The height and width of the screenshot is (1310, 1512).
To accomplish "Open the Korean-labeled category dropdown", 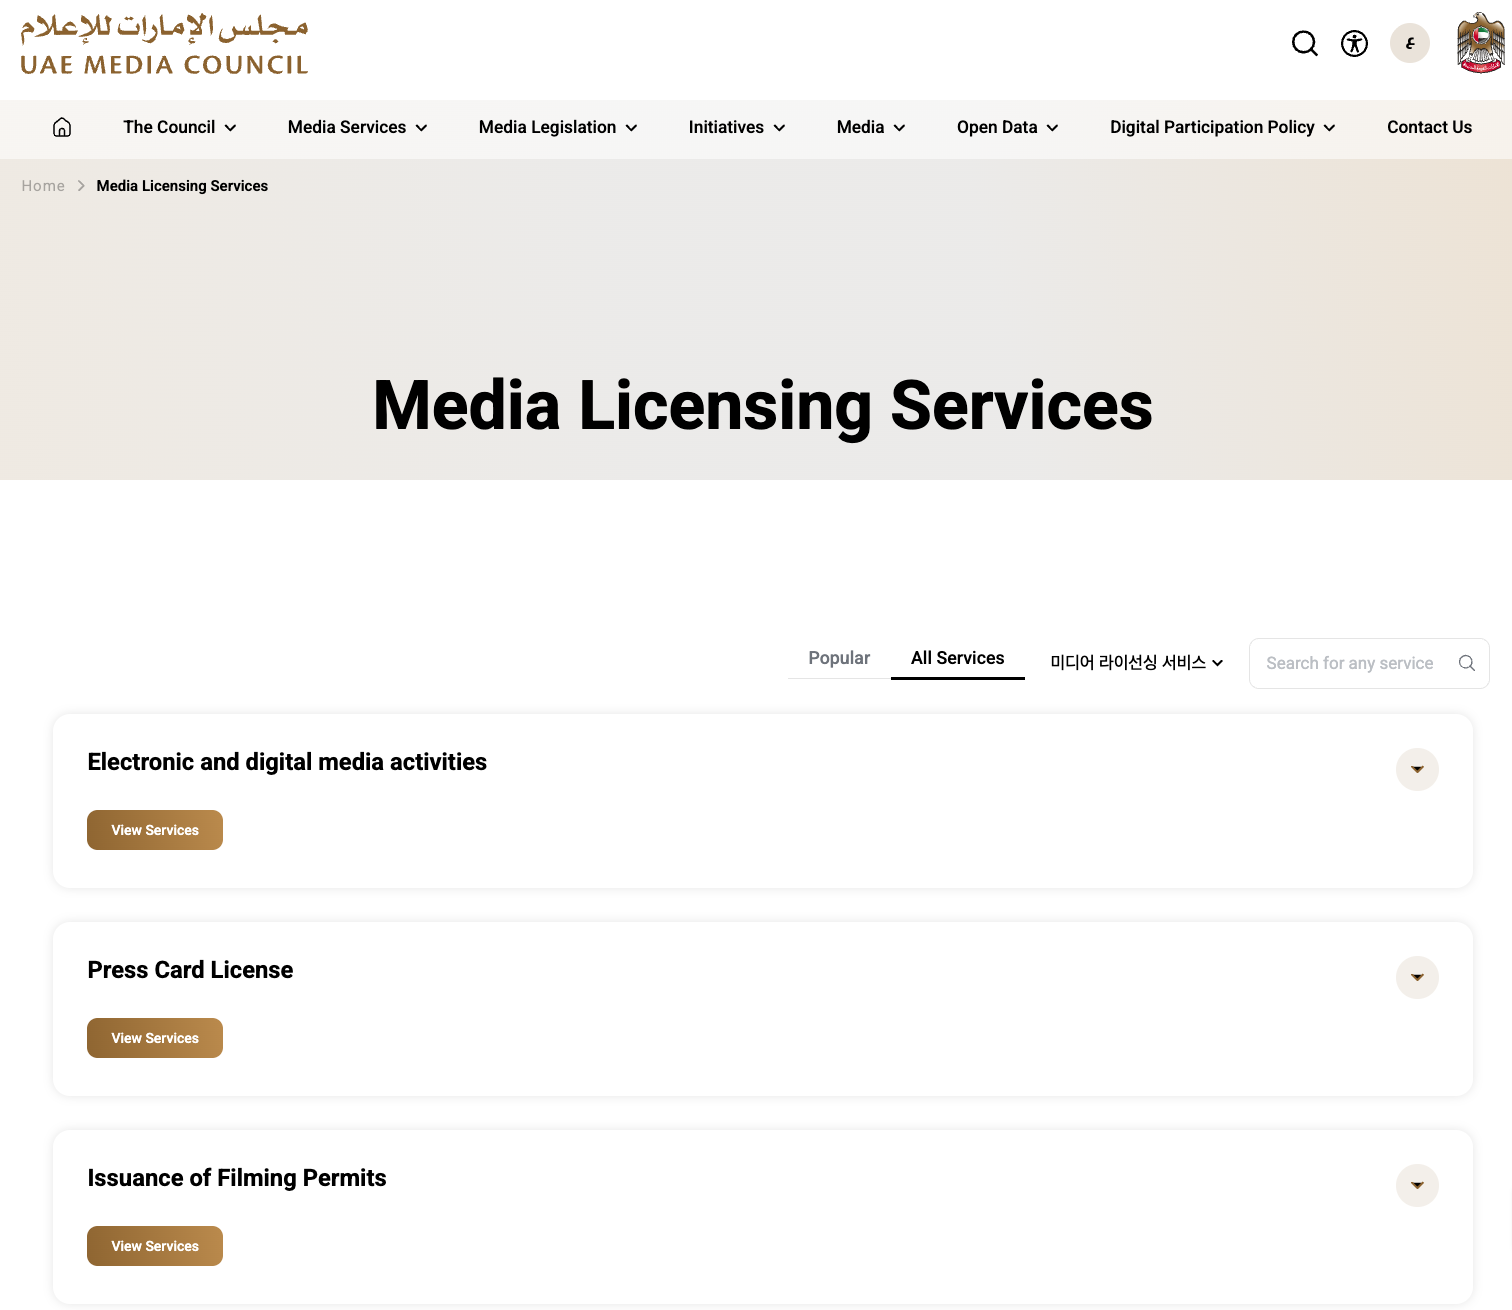I will click(1136, 662).
